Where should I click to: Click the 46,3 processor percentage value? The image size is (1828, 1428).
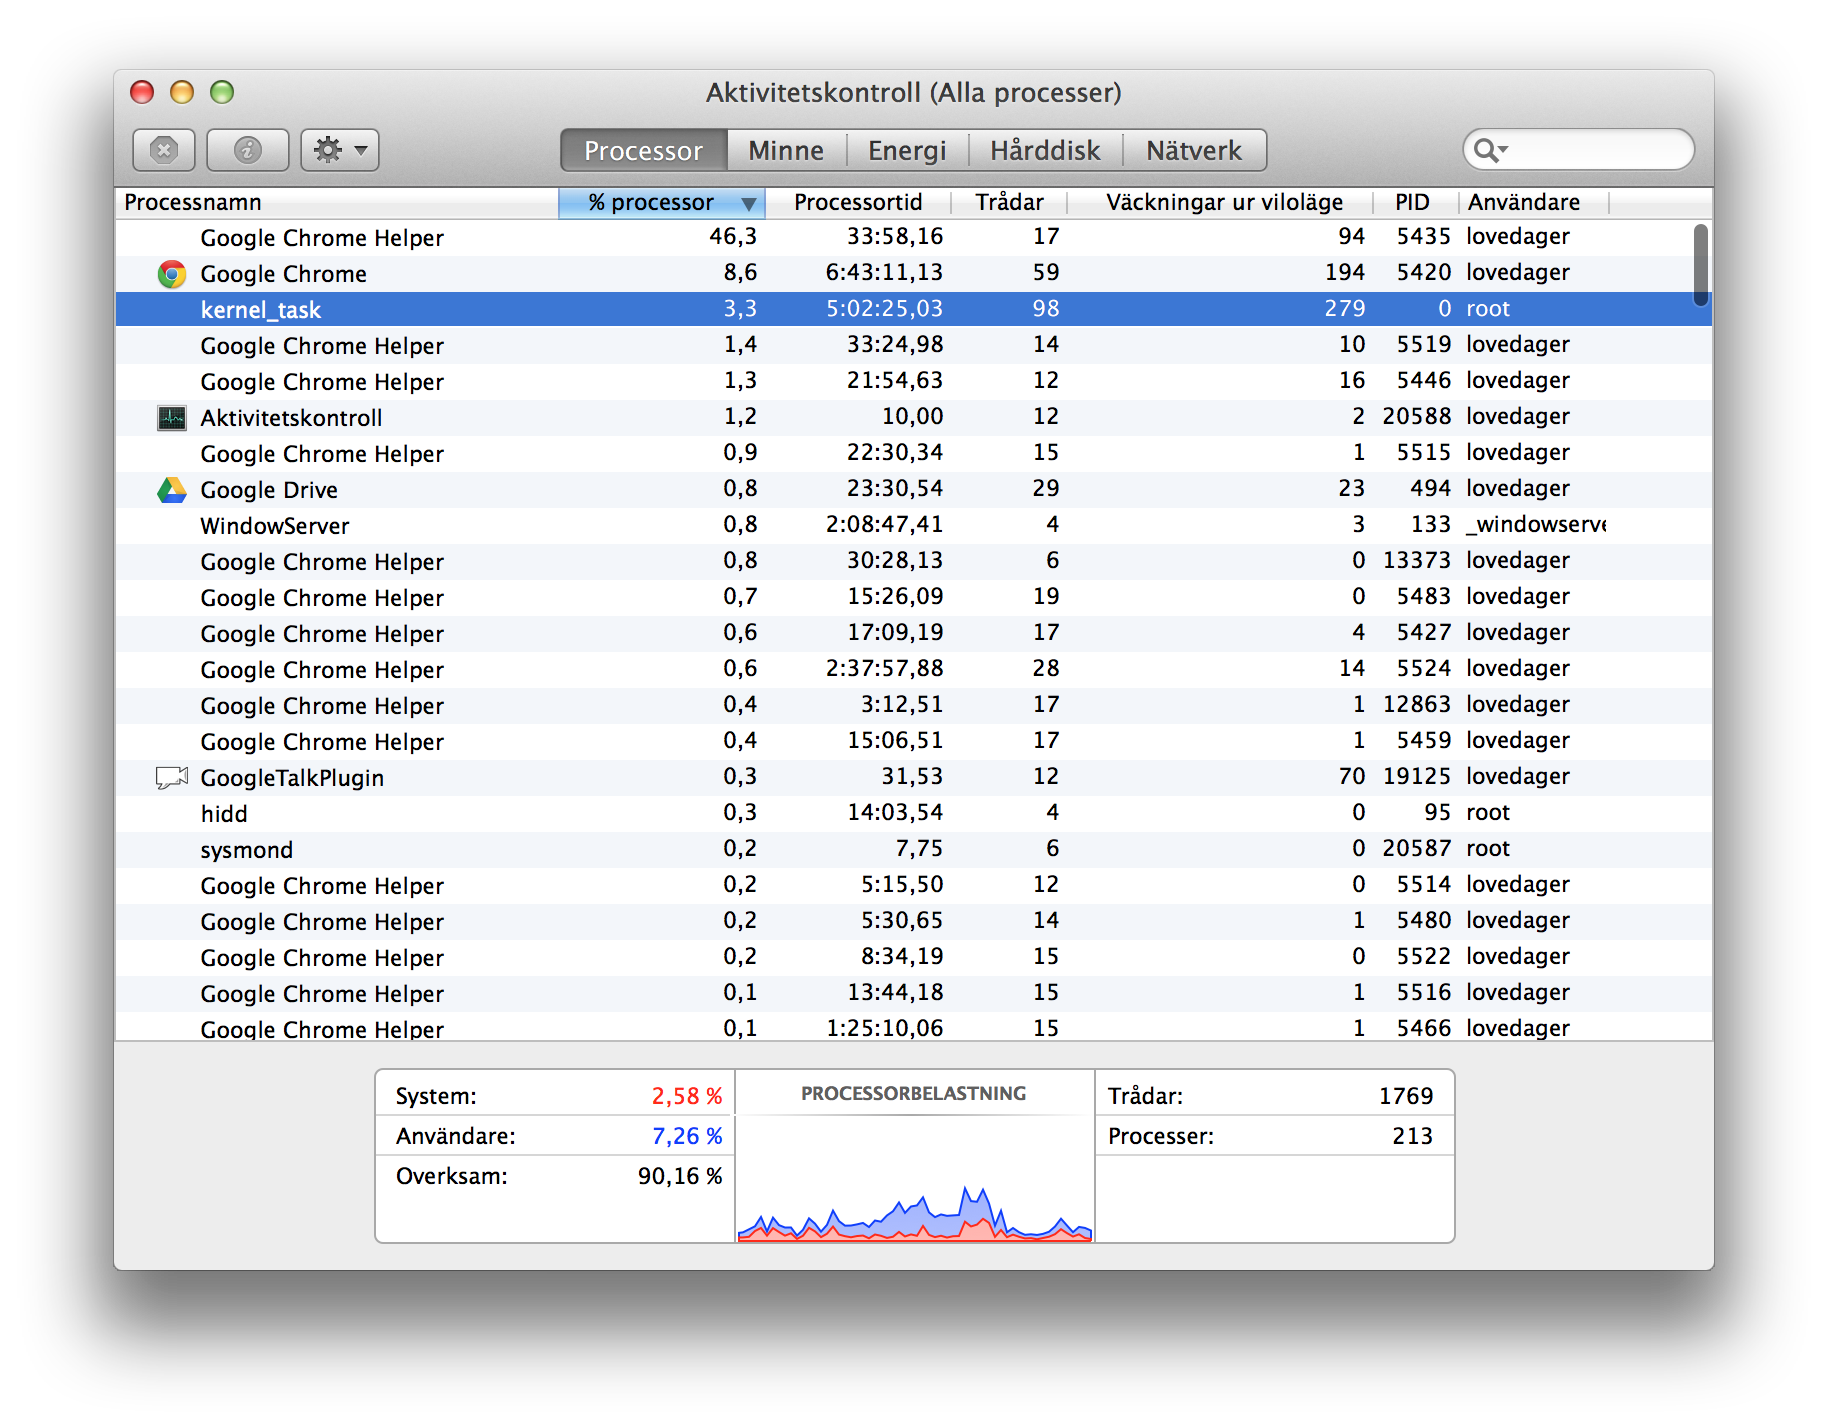click(733, 237)
